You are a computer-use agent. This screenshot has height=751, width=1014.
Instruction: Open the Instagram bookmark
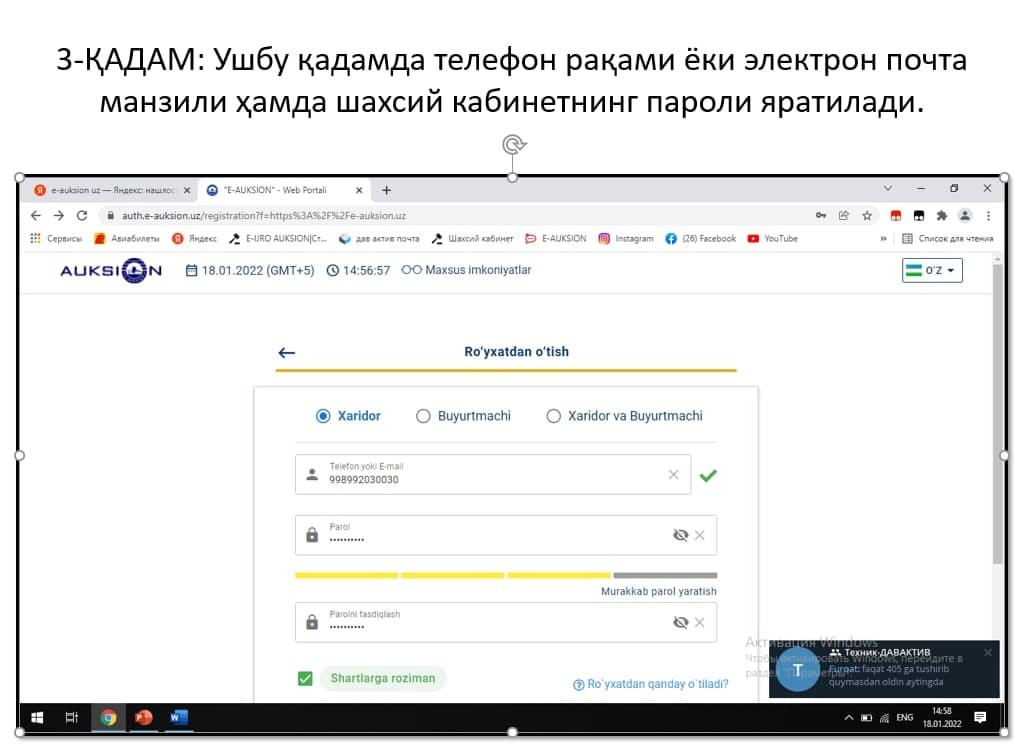(626, 239)
